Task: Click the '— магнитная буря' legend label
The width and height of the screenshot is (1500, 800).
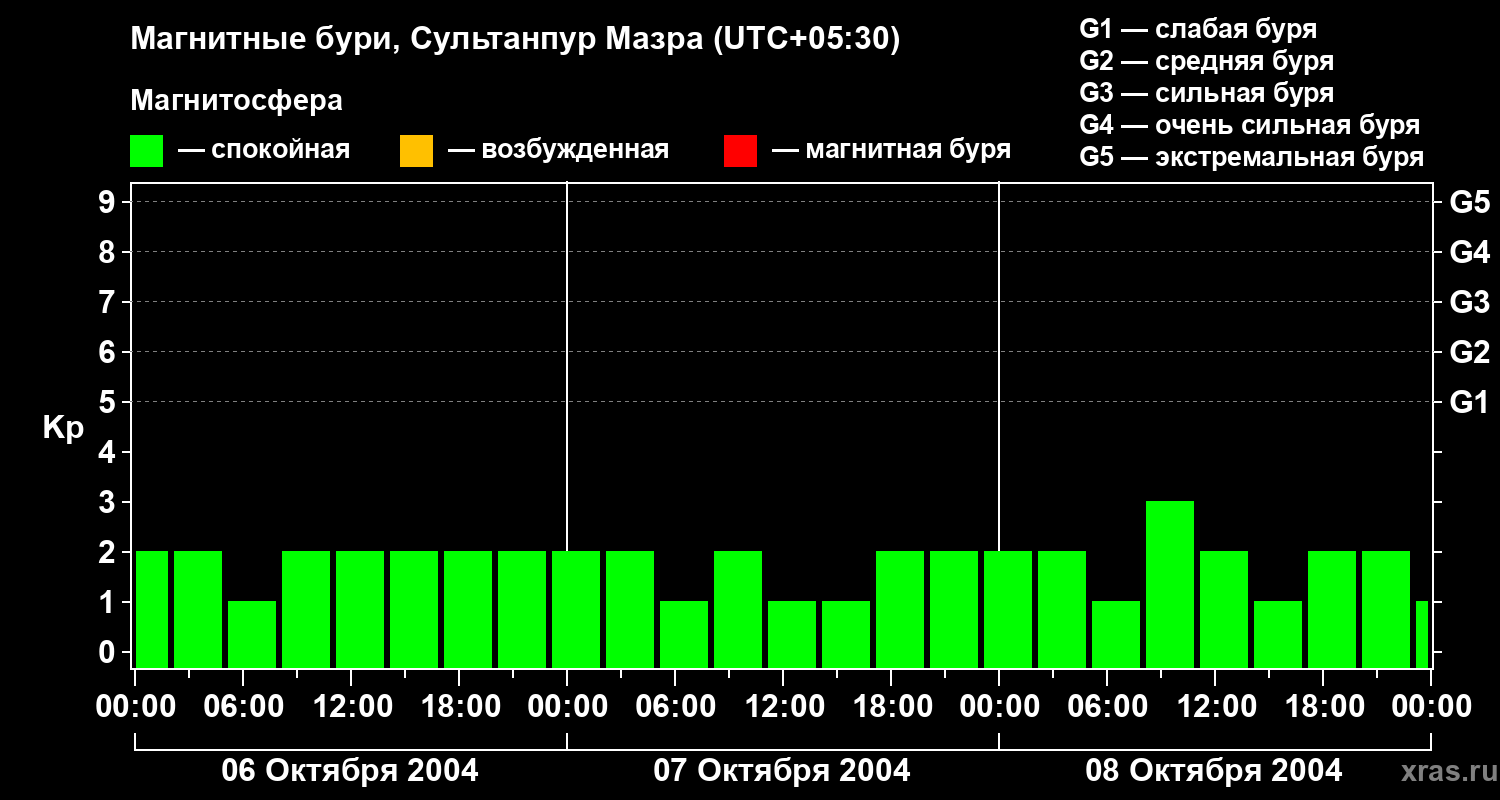Action: [891, 151]
